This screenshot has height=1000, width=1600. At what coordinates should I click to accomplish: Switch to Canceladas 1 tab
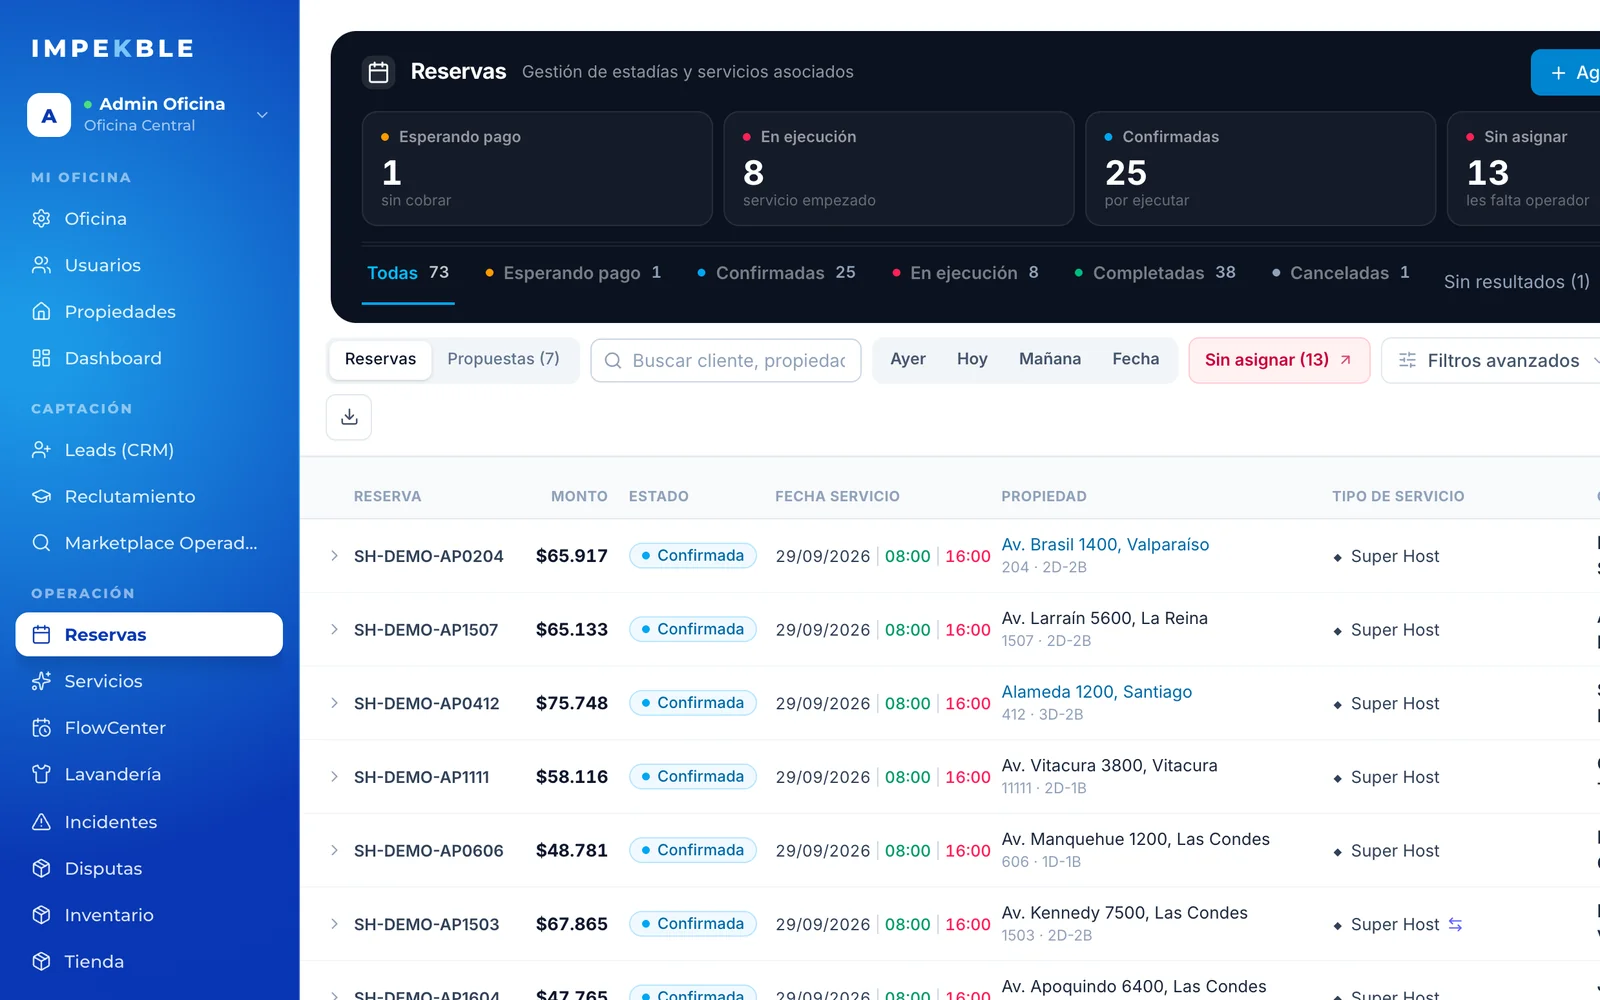point(1340,273)
